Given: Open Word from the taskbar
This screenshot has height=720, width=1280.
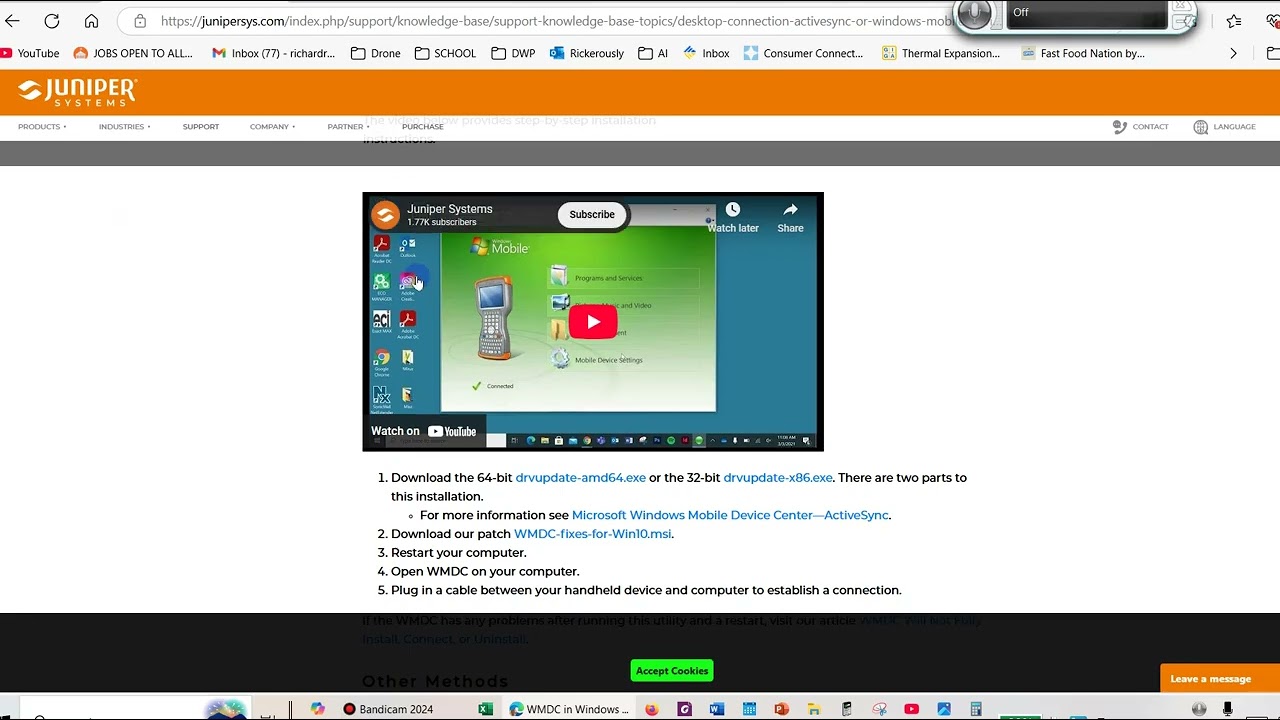Looking at the screenshot, I should click(x=717, y=709).
